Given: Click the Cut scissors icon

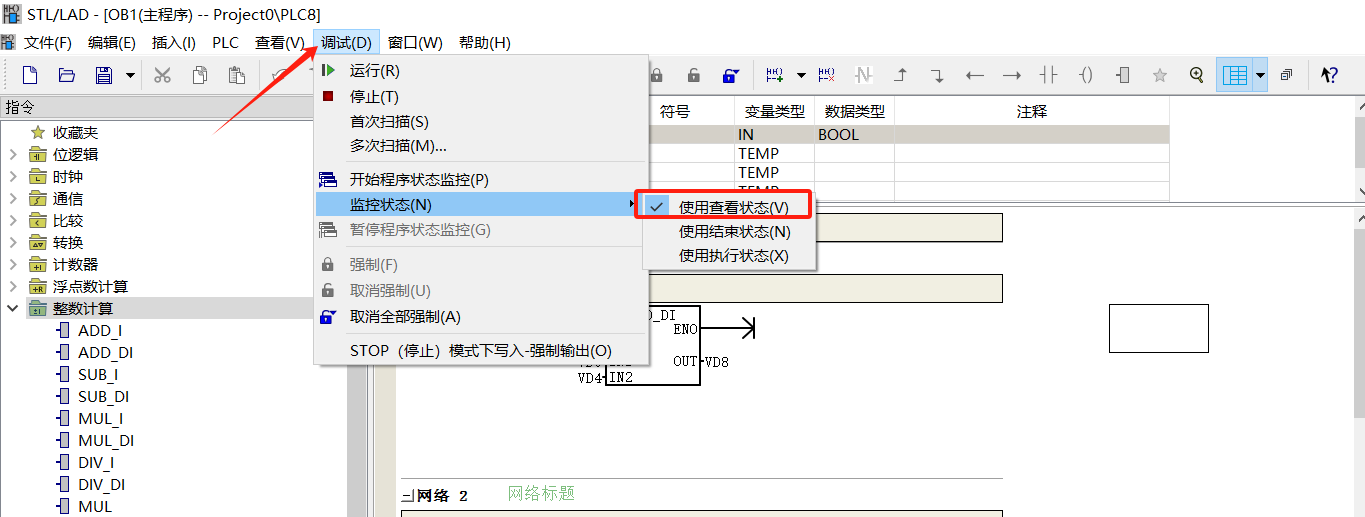Looking at the screenshot, I should [162, 75].
